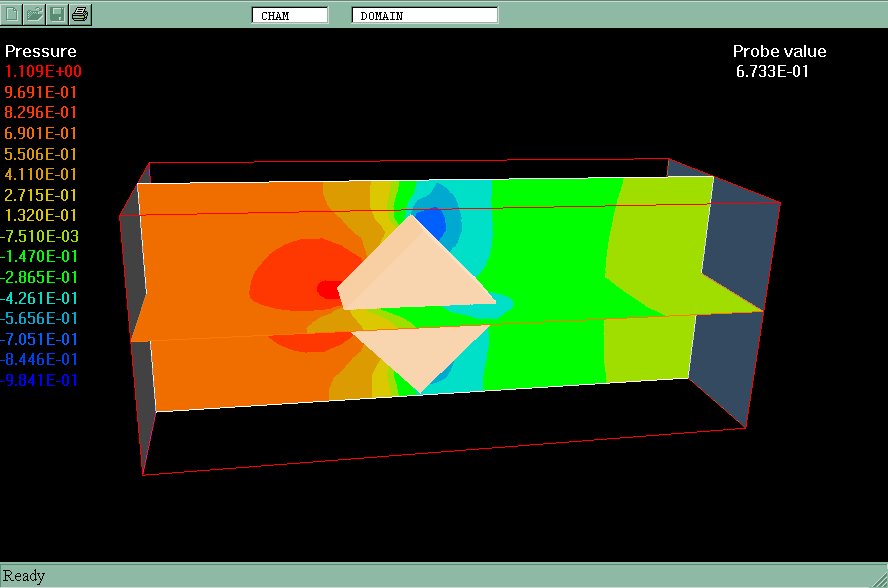Image resolution: width=888 pixels, height=588 pixels.
Task: Click the Open folder icon
Action: (35, 14)
